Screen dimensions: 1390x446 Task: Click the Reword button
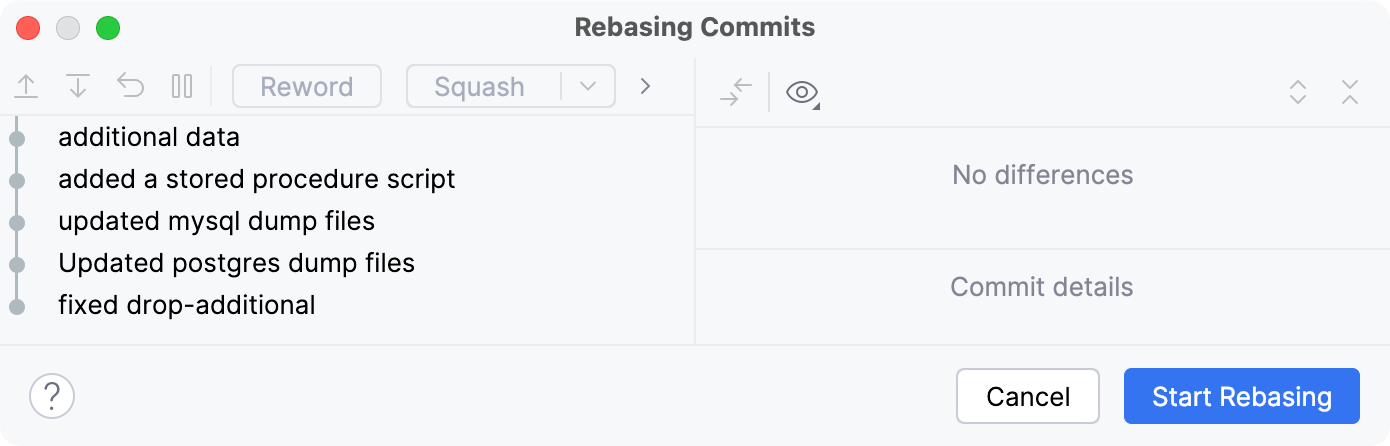coord(307,87)
